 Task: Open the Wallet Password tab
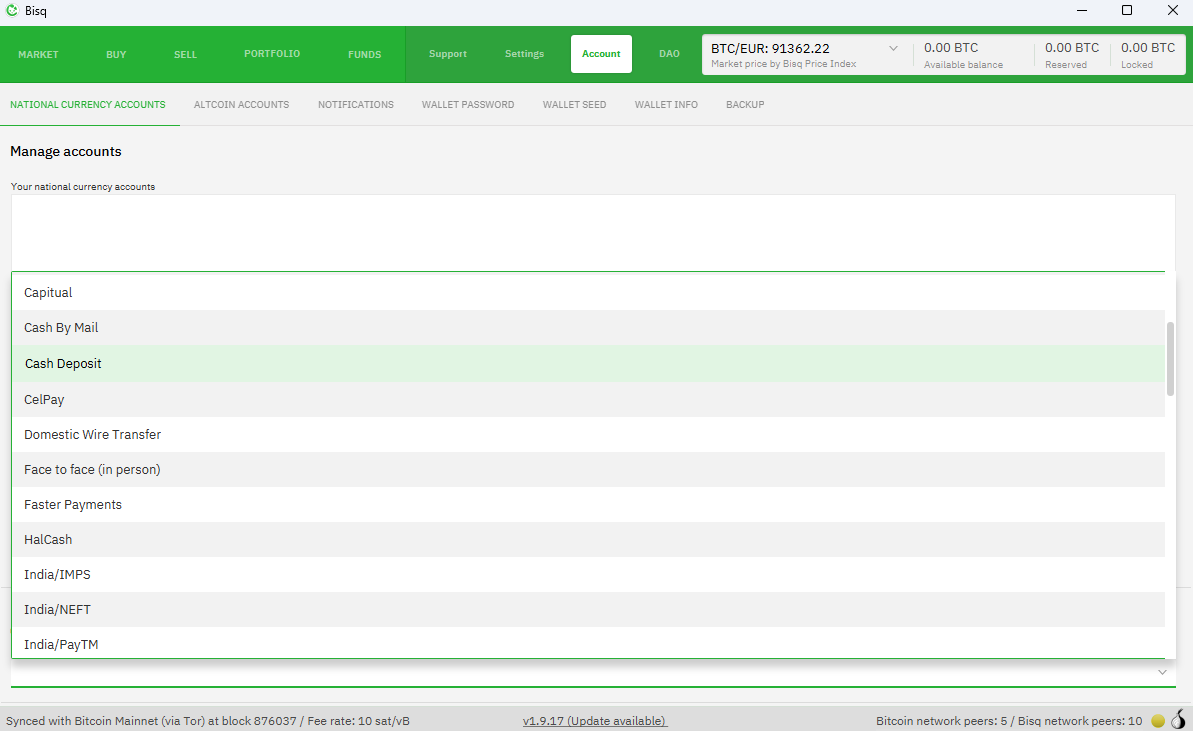click(468, 105)
